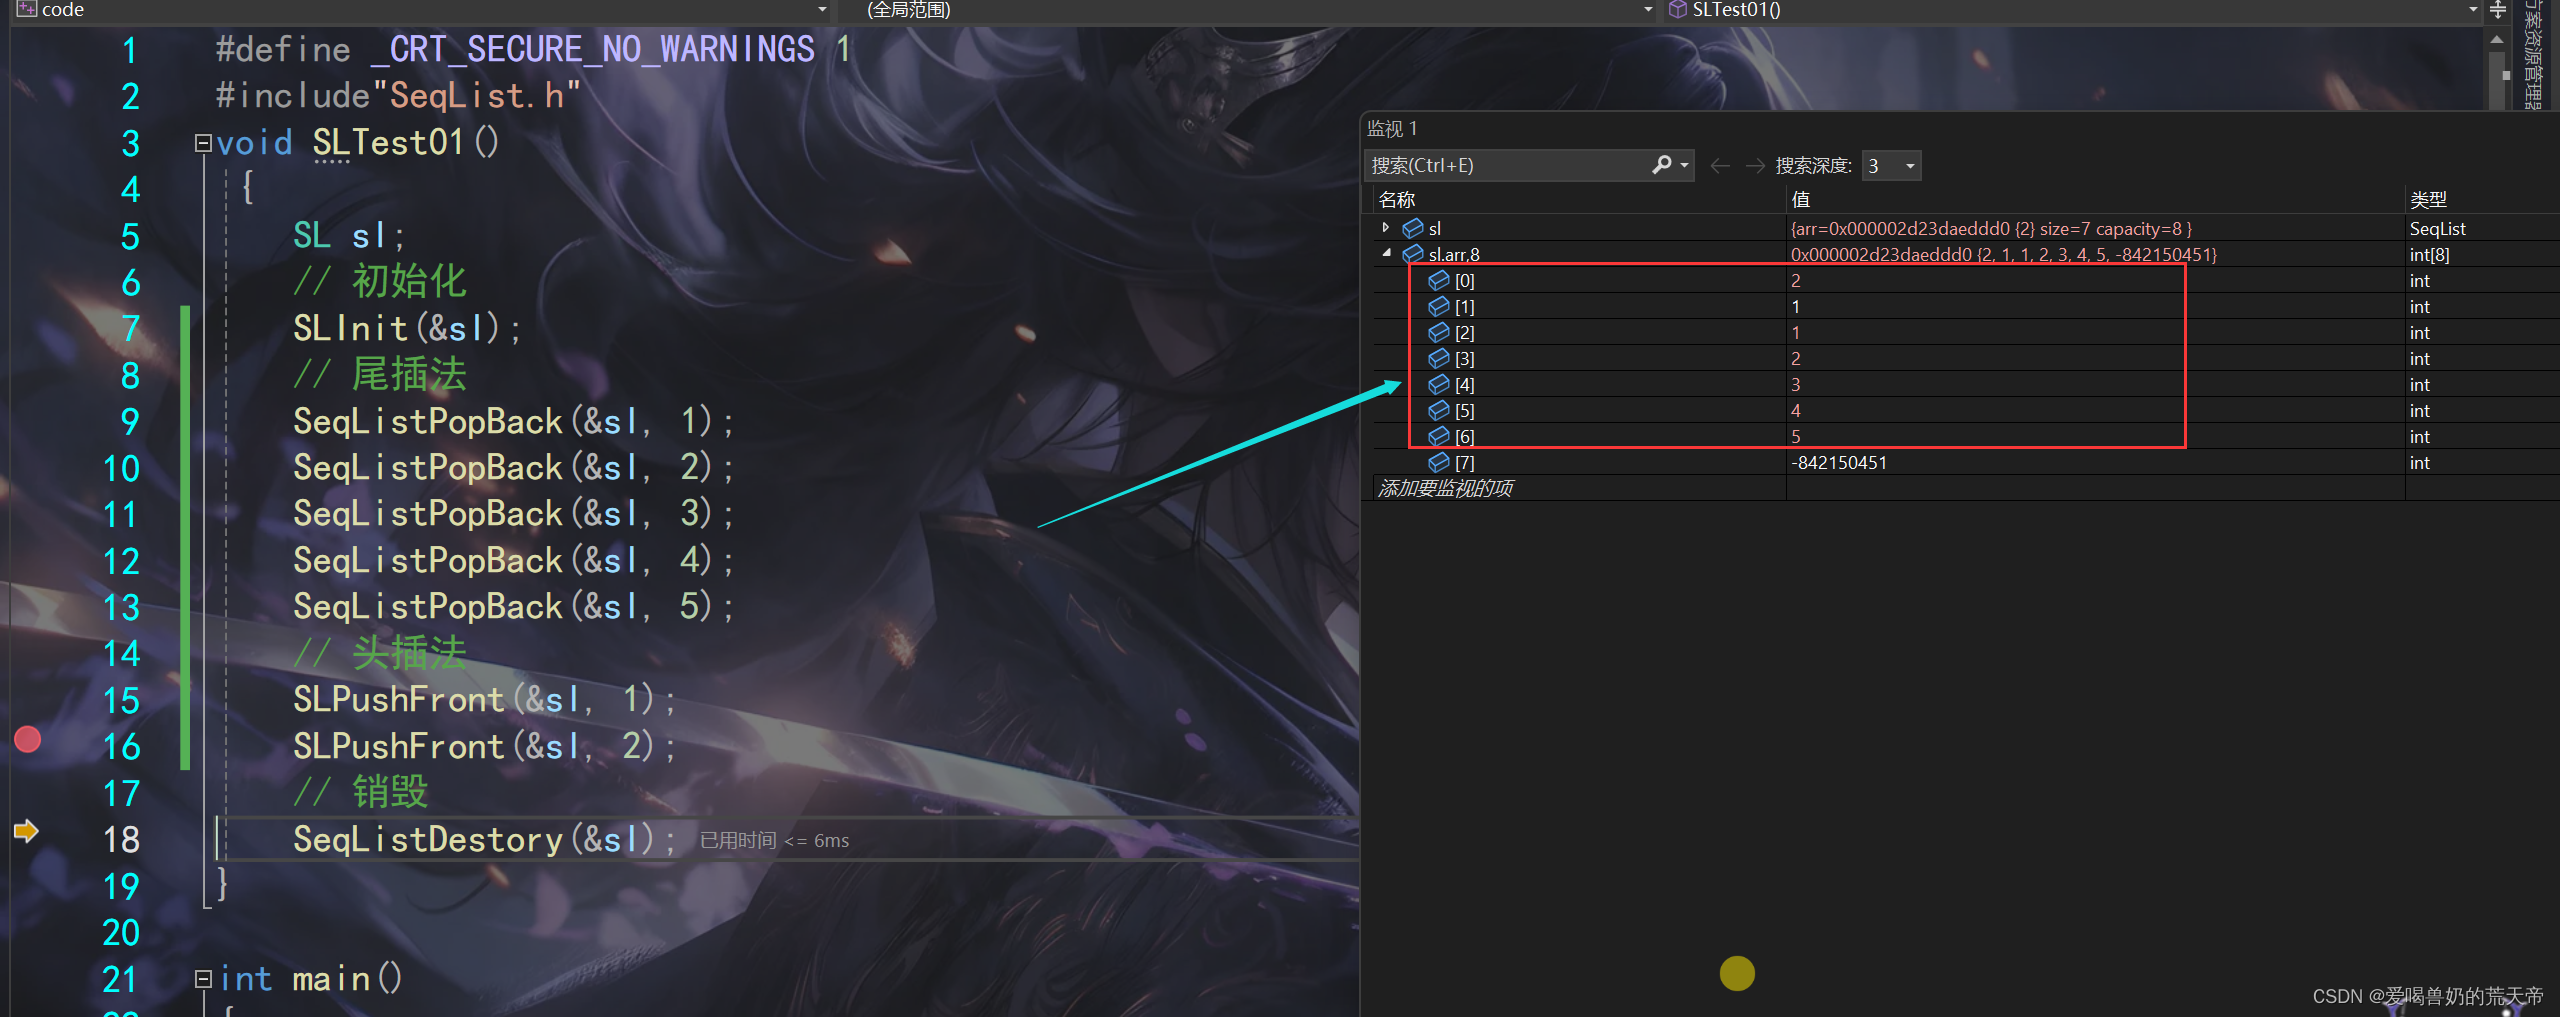The image size is (2560, 1017).
Task: Select the icon of array element [2]
Action: 1439,333
